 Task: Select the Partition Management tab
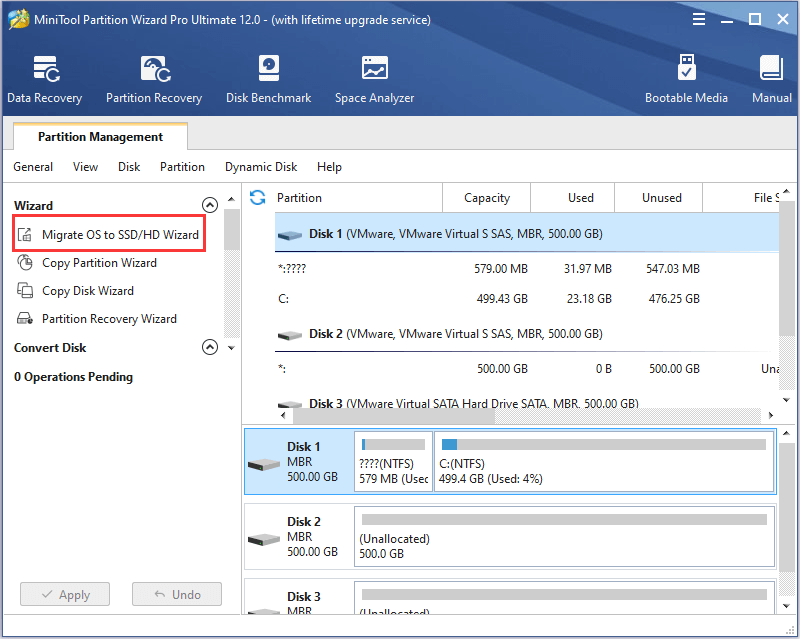point(101,137)
